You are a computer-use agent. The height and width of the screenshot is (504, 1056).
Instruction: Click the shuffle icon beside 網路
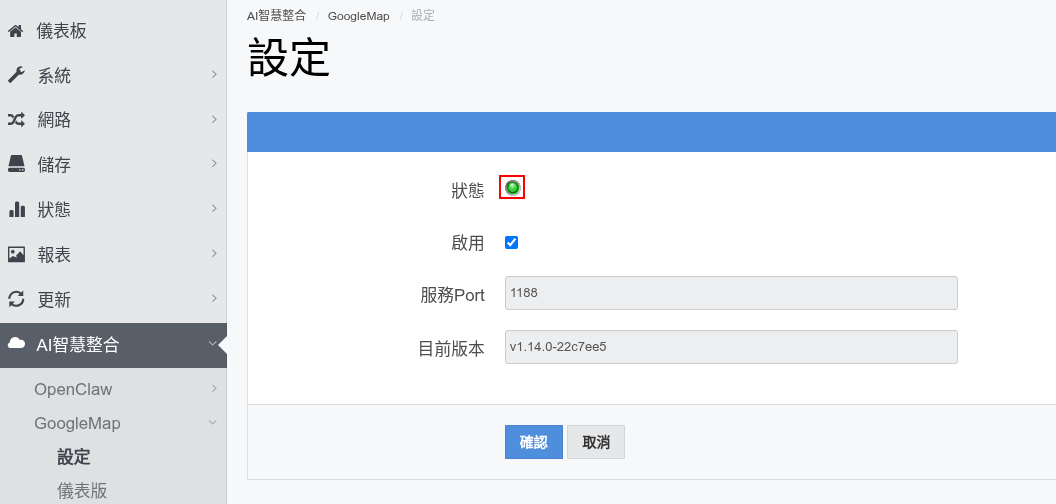coord(15,120)
